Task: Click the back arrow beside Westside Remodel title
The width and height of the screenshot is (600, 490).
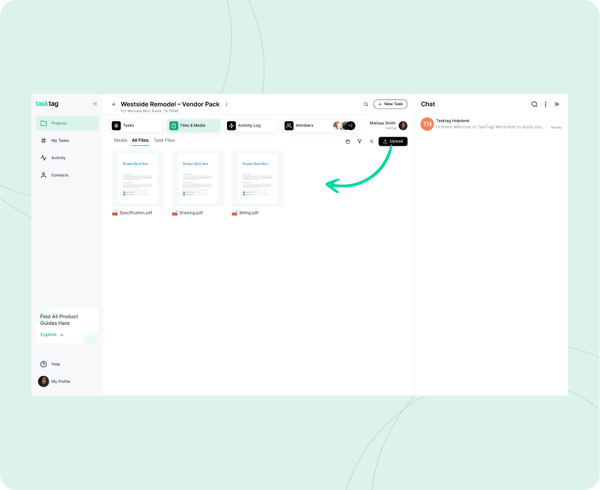Action: pyautogui.click(x=114, y=104)
